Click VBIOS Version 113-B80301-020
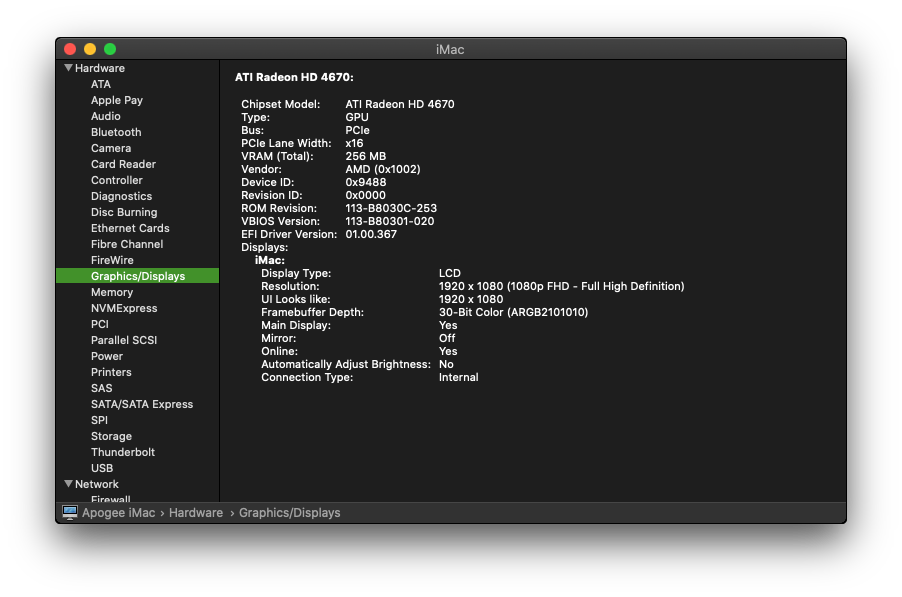 click(389, 221)
